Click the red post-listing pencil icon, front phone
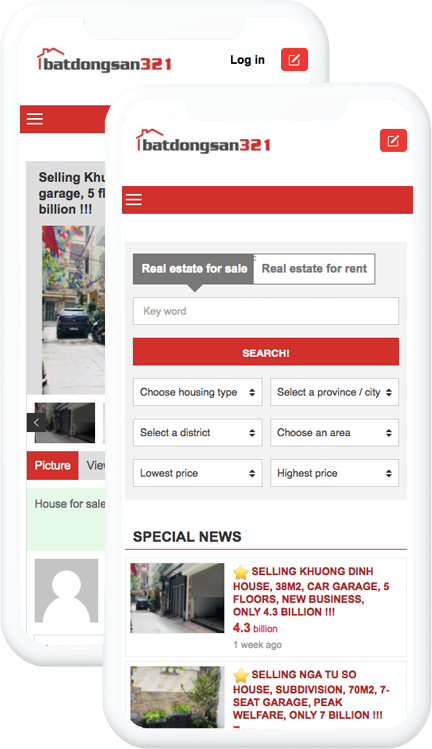Viewport: 432px width, 749px height. [x=393, y=140]
